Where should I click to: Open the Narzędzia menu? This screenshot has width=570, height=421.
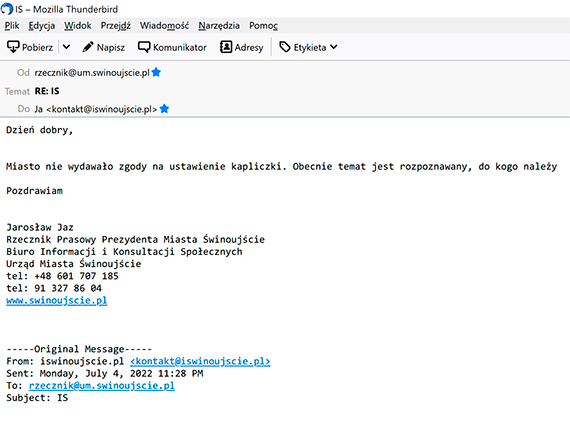219,25
